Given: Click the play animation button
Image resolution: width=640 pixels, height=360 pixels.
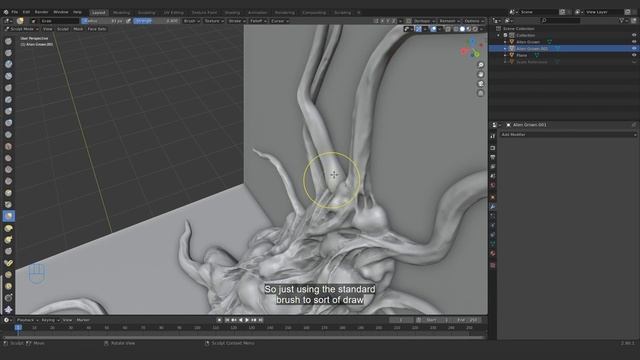Looking at the screenshot, I should pyautogui.click(x=247, y=320).
